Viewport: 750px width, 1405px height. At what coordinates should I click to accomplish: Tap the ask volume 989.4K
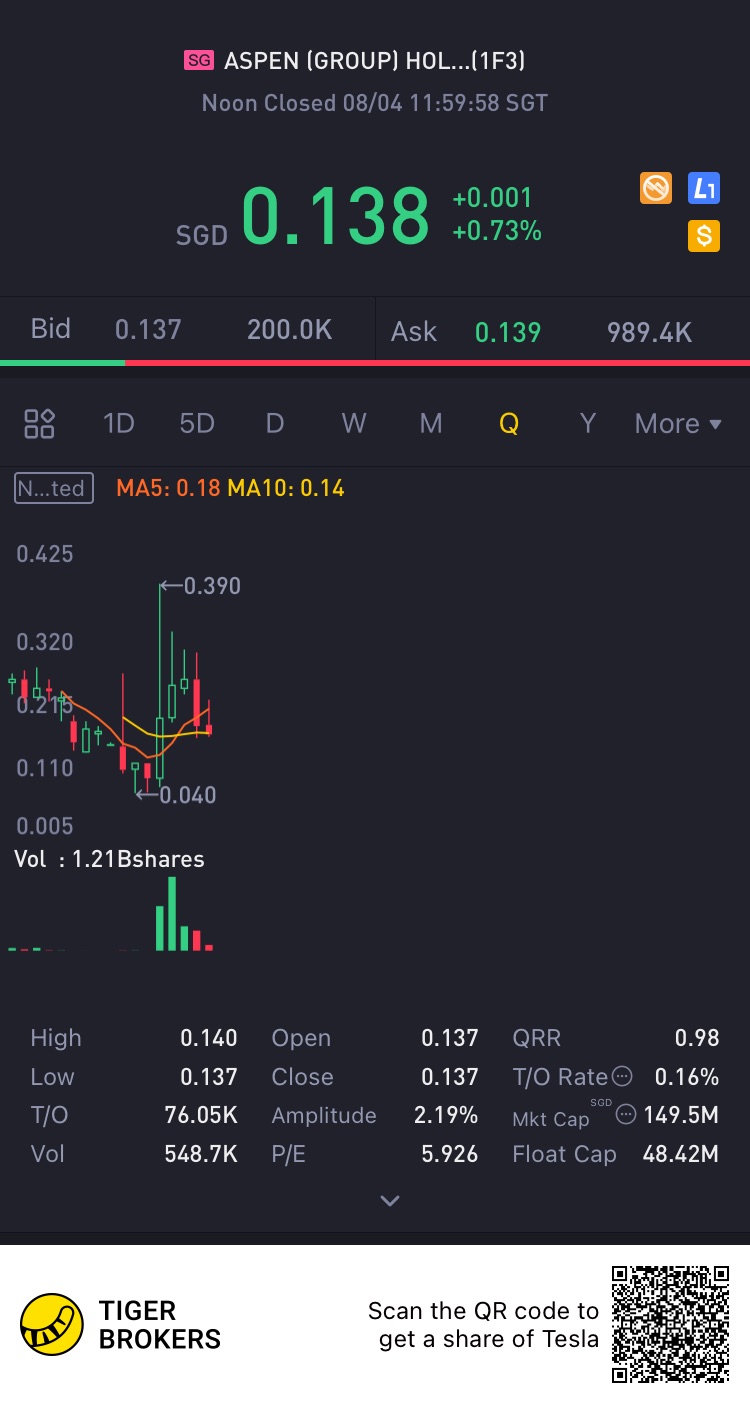650,332
